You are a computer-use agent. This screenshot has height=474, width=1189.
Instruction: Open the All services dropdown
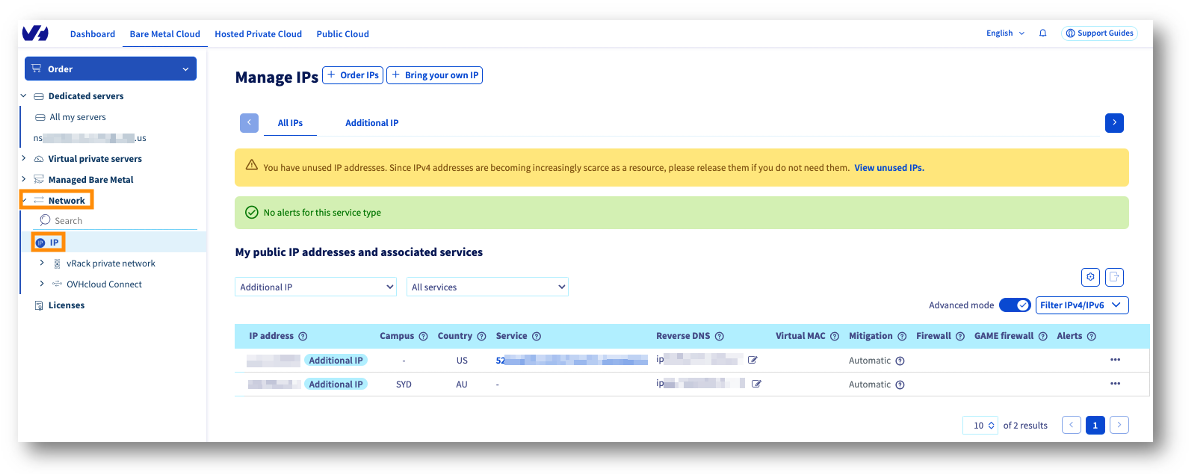[488, 287]
